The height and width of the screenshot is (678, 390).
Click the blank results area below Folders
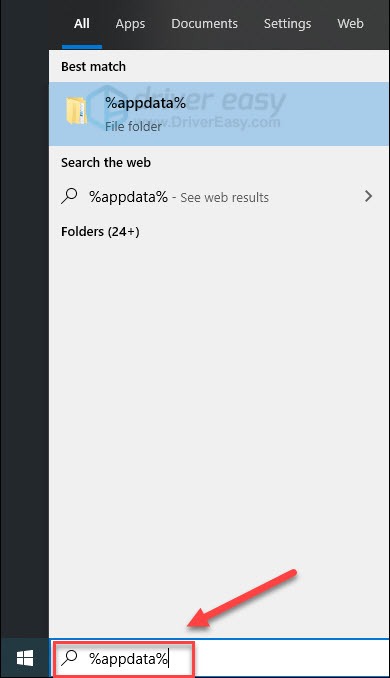(x=219, y=432)
